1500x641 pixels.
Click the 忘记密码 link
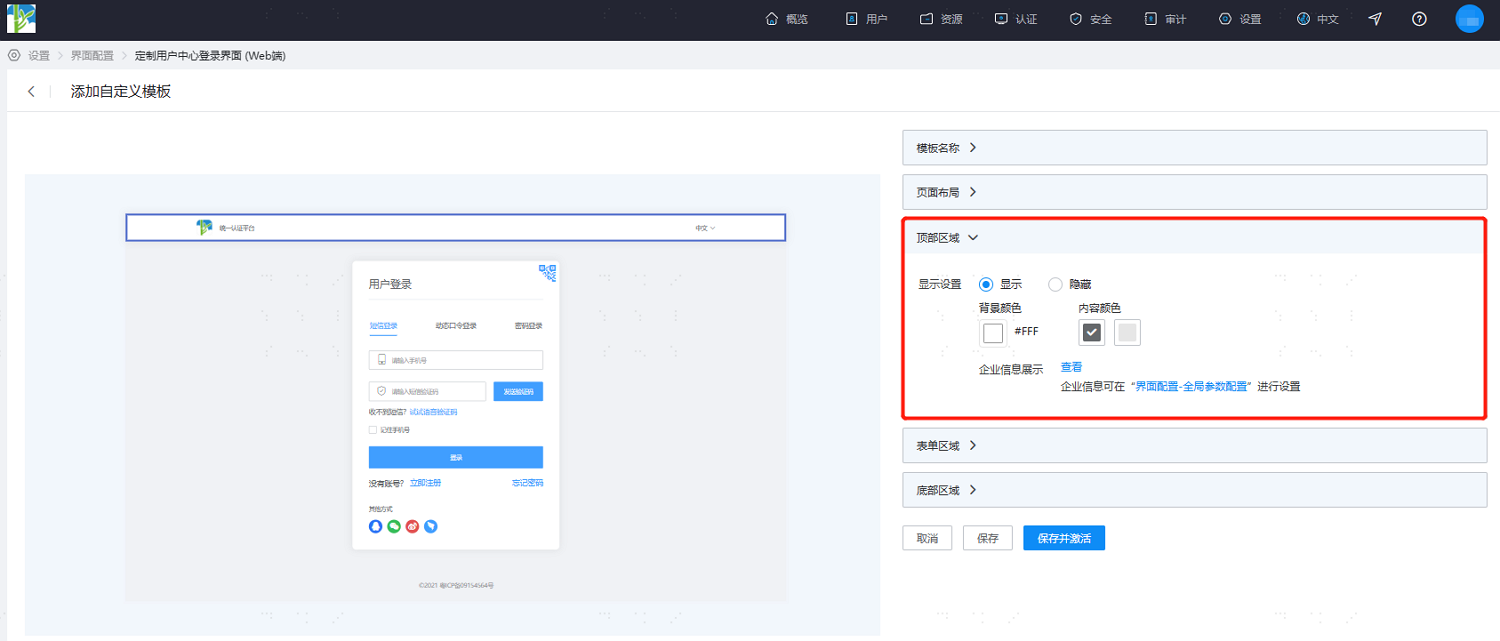pos(527,483)
